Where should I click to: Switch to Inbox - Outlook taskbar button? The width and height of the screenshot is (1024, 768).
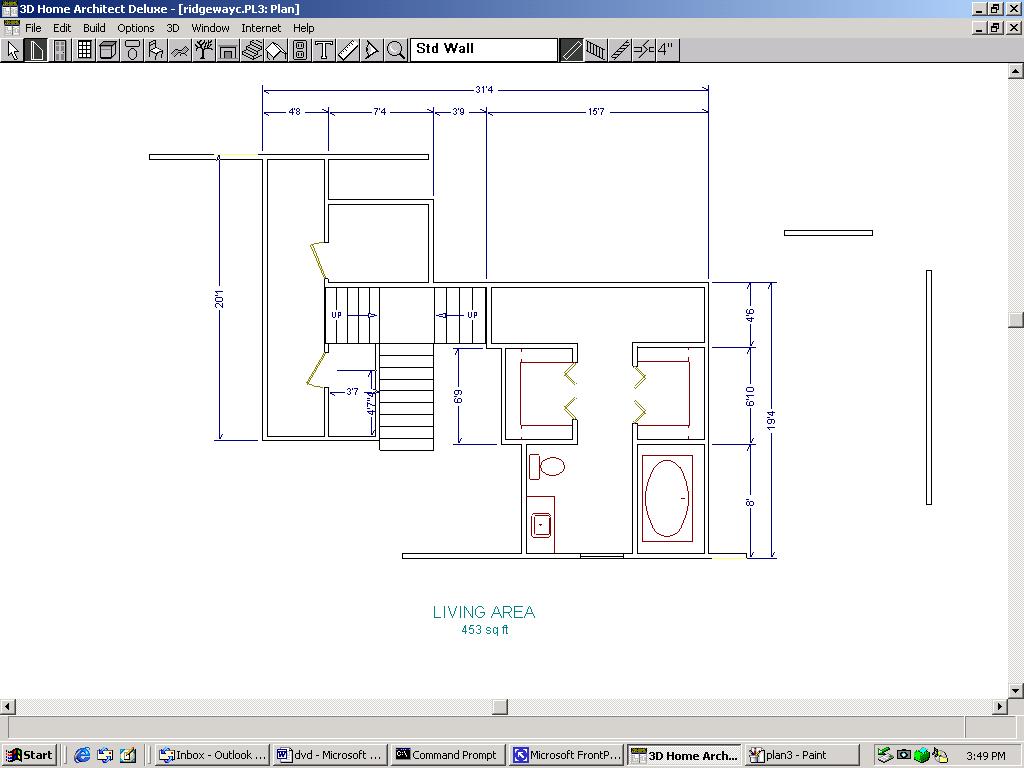click(214, 756)
